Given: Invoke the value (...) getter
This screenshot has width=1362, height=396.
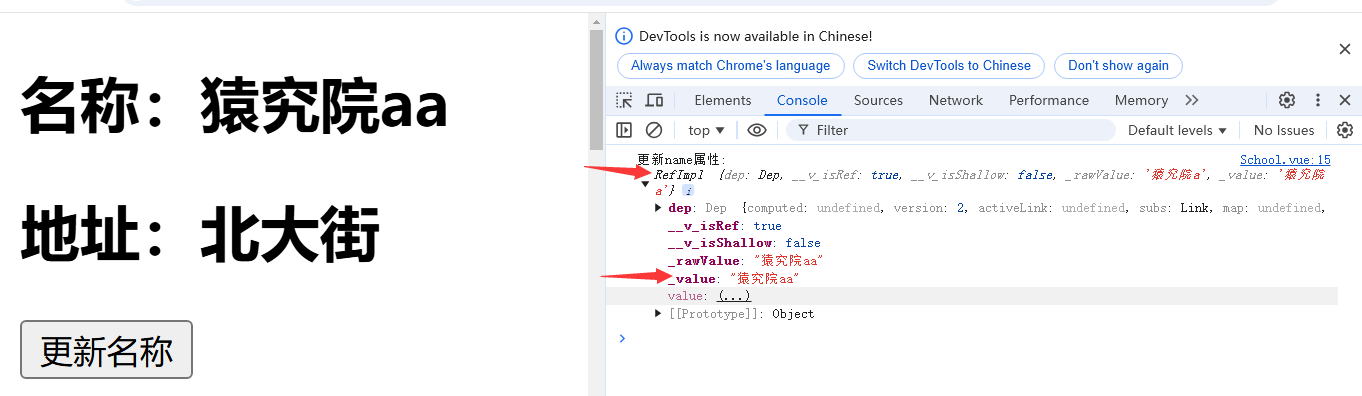Looking at the screenshot, I should [734, 296].
